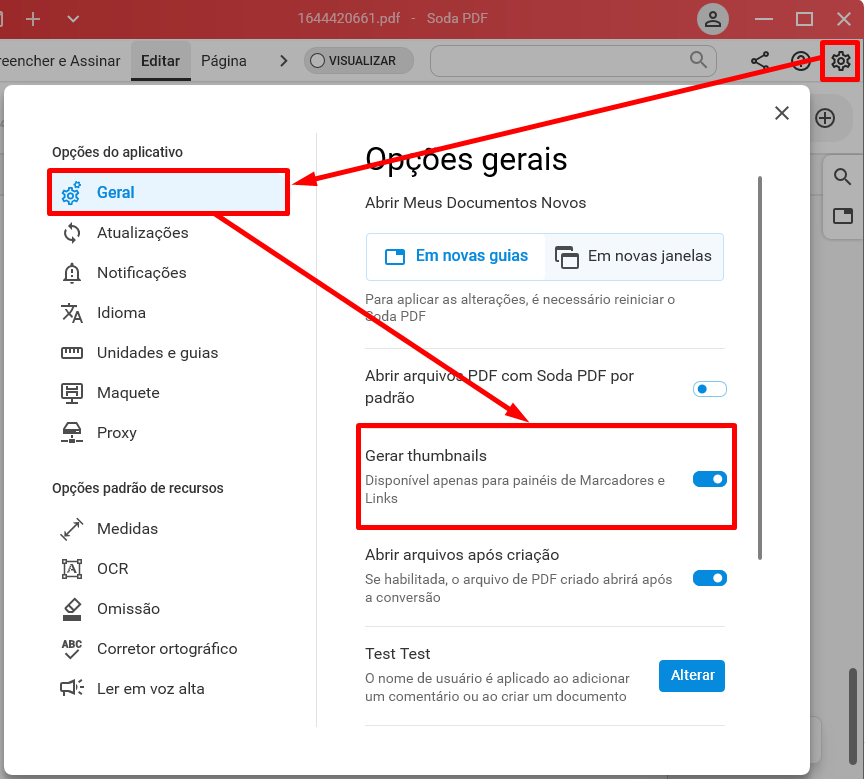Switch to the Página tab
Image resolution: width=865 pixels, height=779 pixels.
pos(223,61)
